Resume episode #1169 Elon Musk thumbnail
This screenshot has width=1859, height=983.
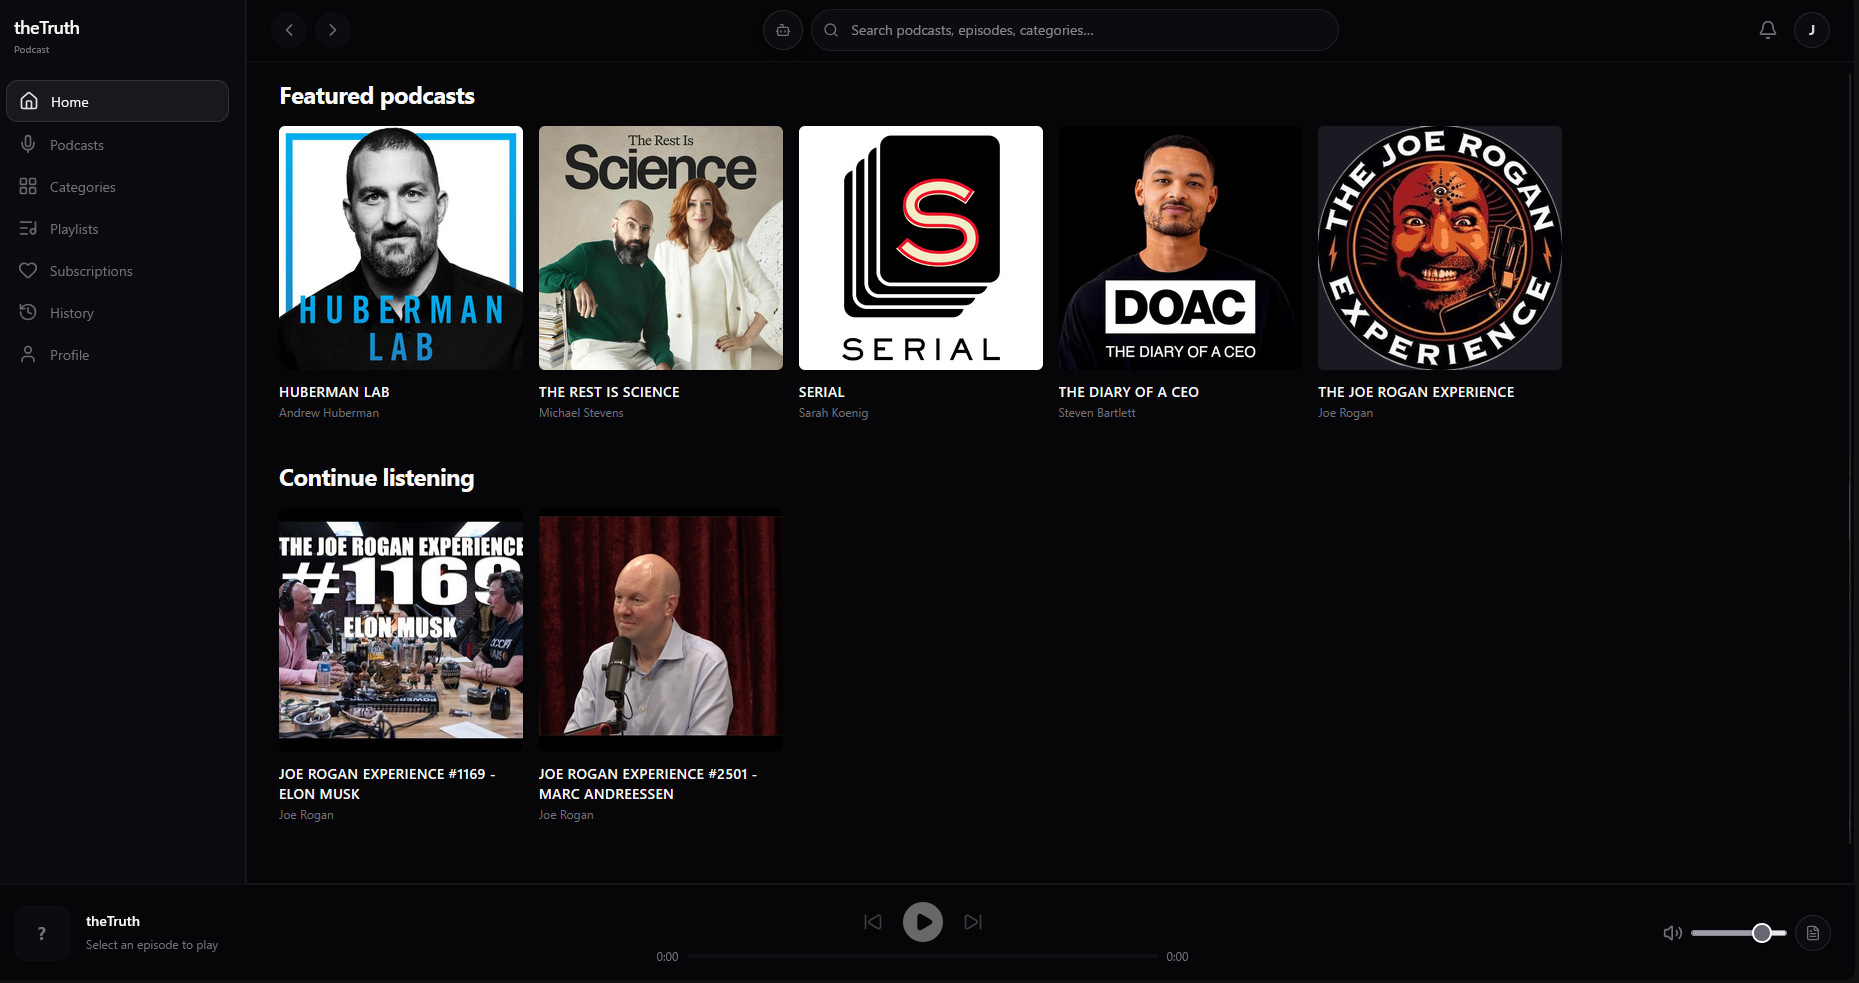point(401,630)
